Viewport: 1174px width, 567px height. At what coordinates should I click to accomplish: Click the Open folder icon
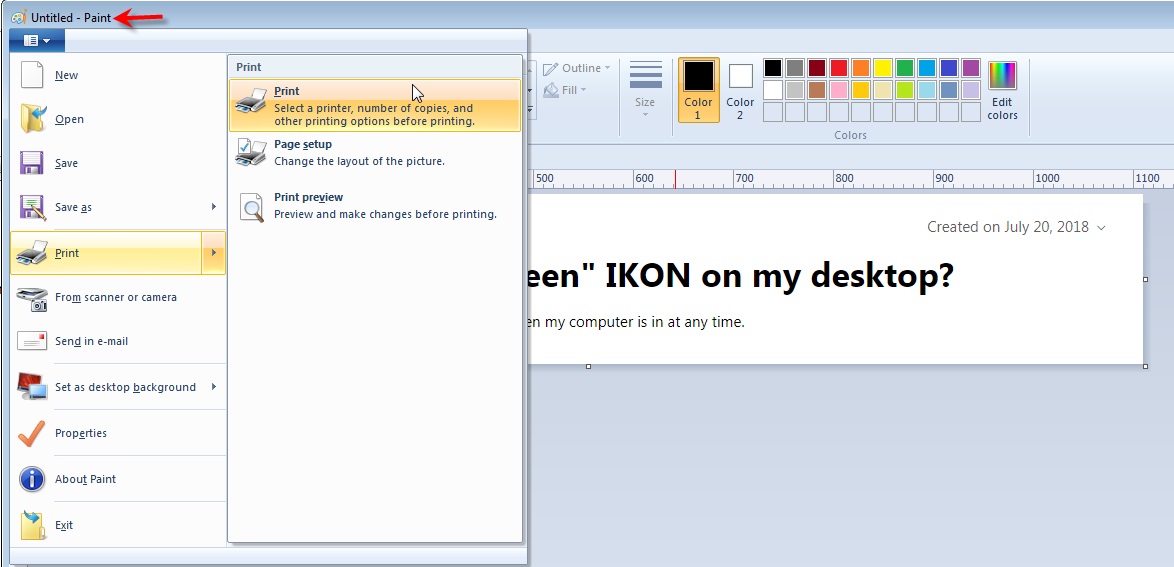[32, 119]
